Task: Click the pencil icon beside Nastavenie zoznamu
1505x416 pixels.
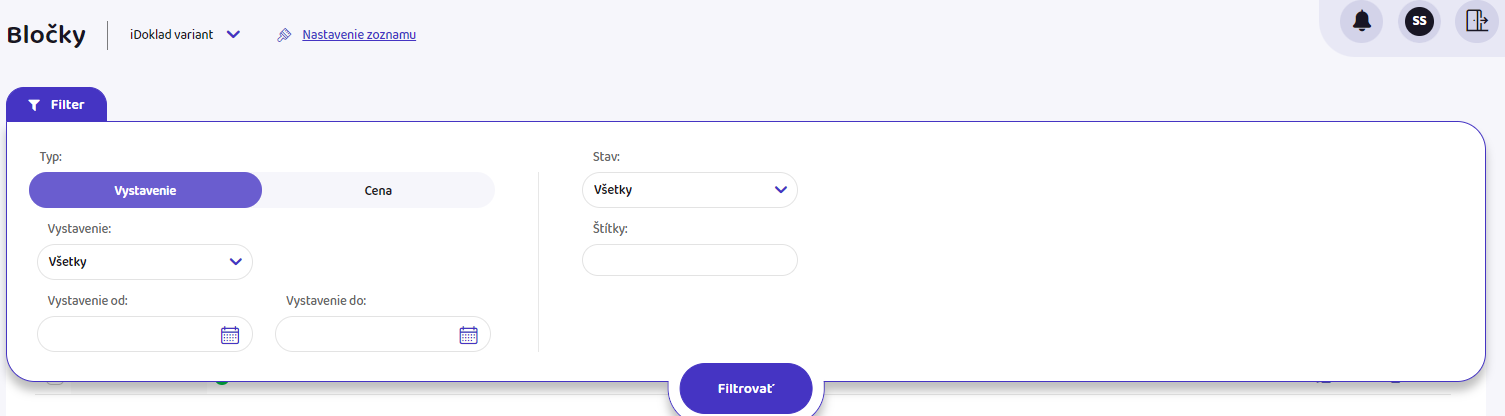Action: tap(284, 35)
